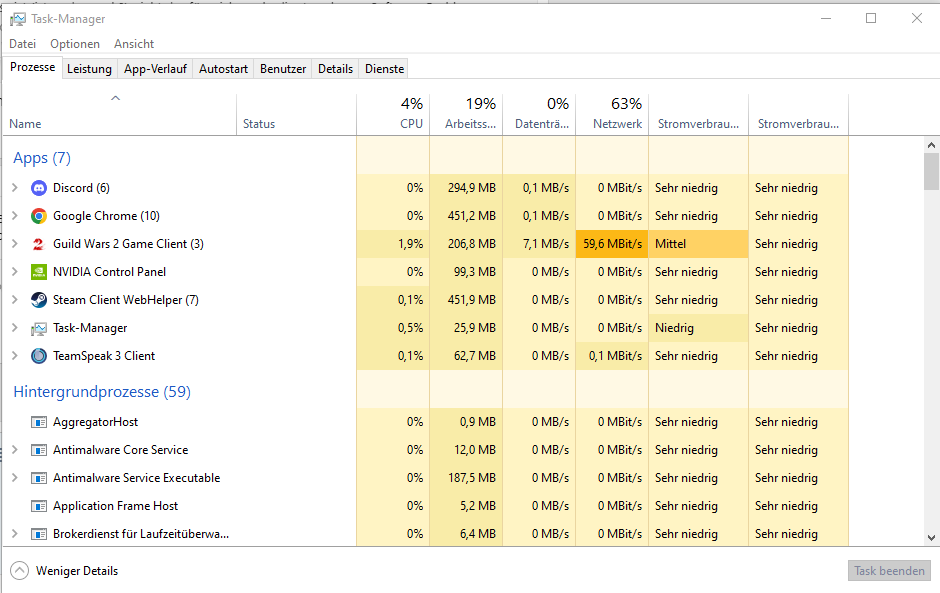940x593 pixels.
Task: Select the NVIDIA Control Panel icon
Action: (39, 272)
